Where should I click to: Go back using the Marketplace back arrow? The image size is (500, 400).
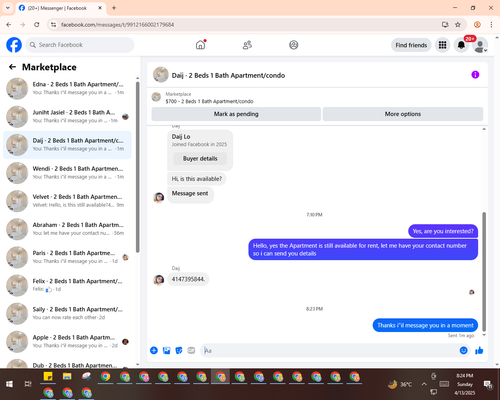tap(12, 67)
